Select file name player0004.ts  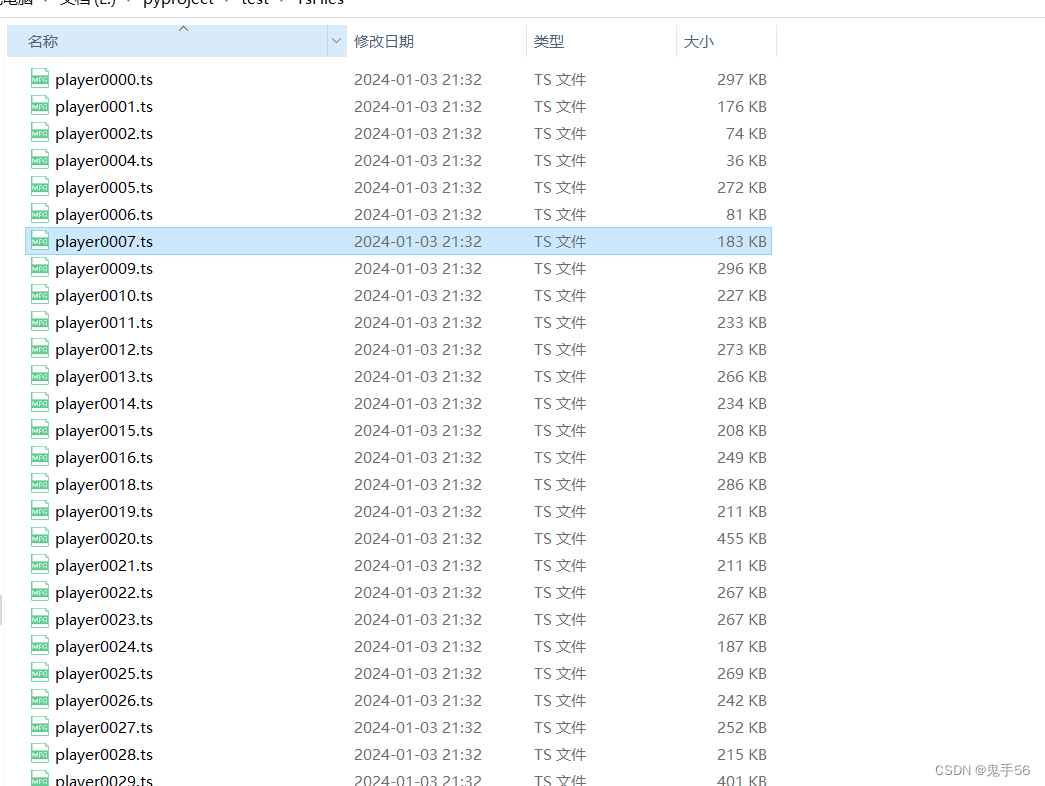[104, 161]
